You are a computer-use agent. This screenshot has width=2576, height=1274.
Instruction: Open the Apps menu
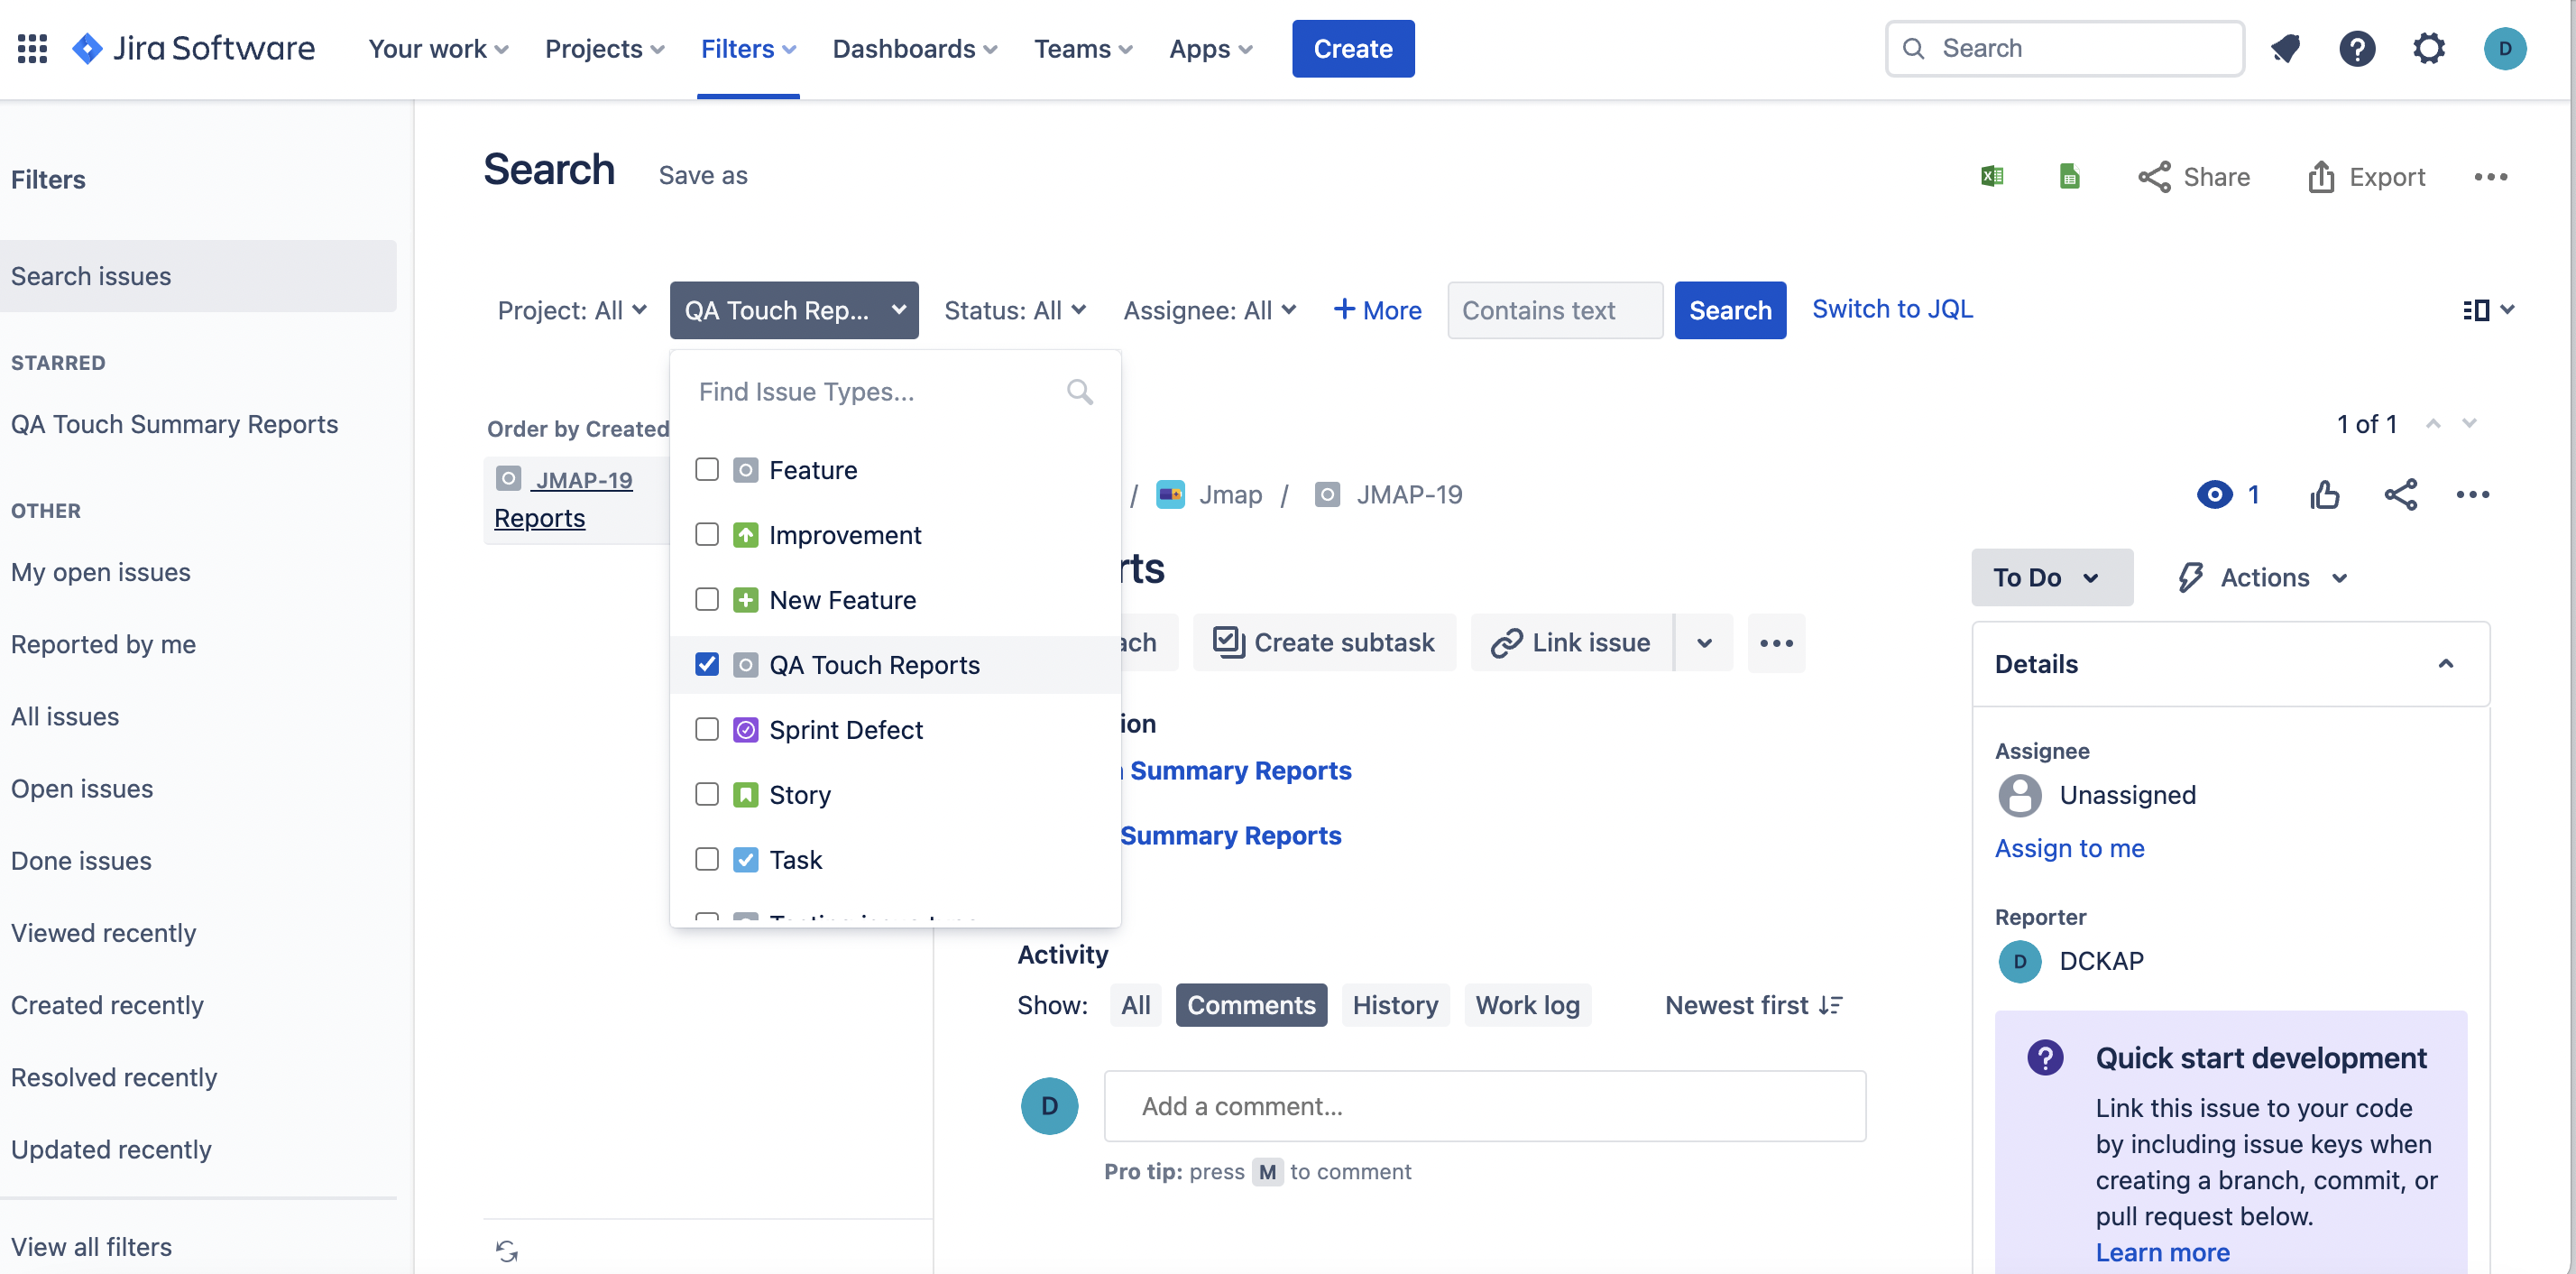pyautogui.click(x=1210, y=48)
